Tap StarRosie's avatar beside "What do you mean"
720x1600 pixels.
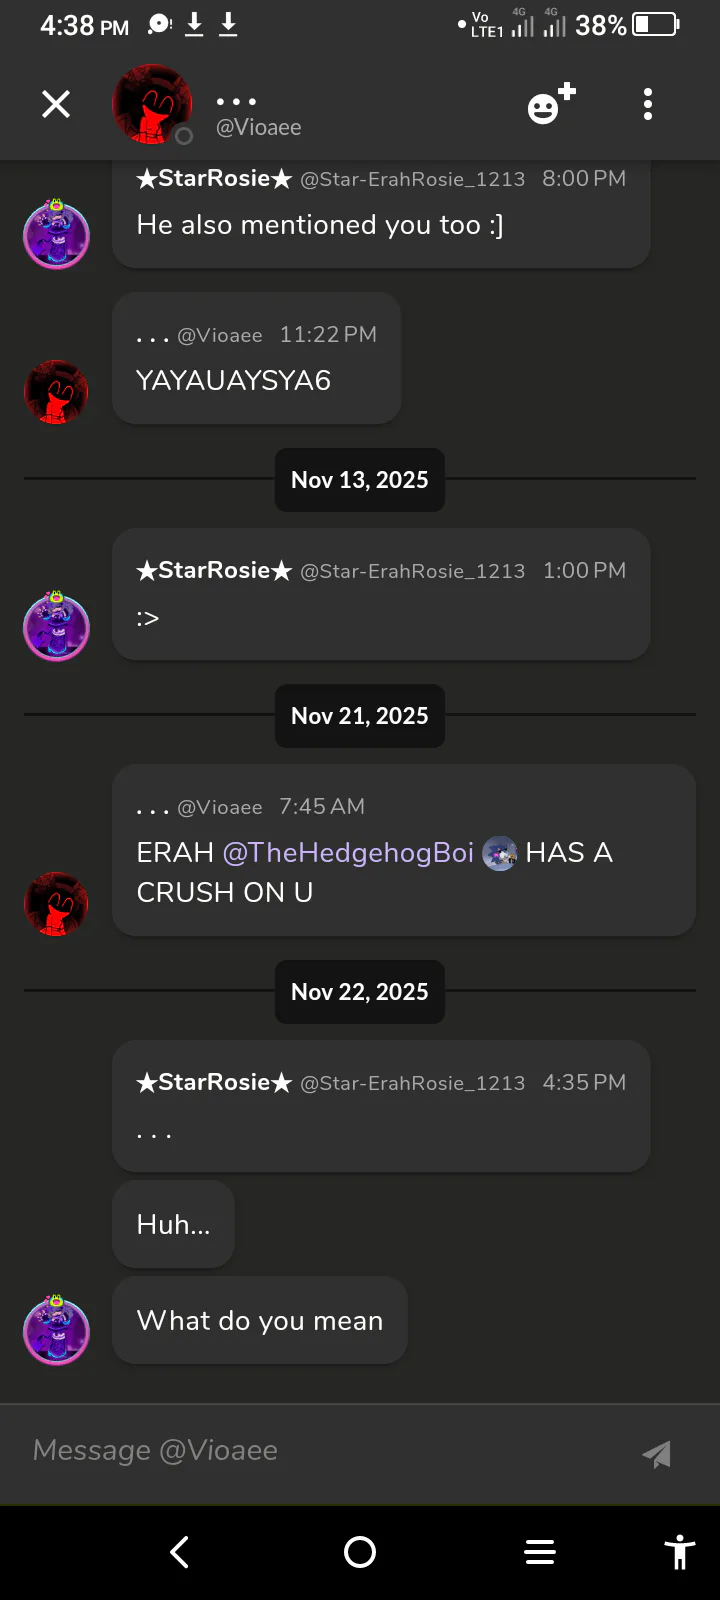pos(56,1330)
